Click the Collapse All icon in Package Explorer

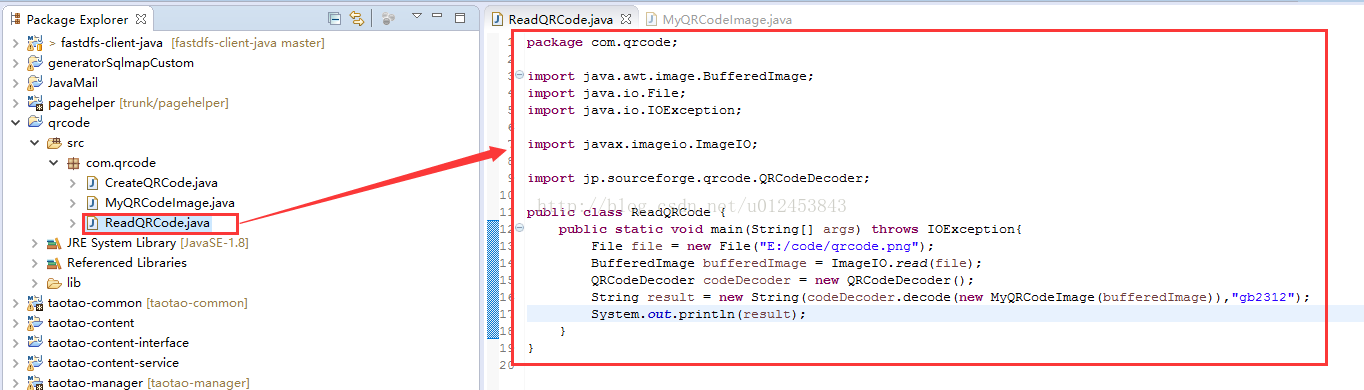coord(334,18)
